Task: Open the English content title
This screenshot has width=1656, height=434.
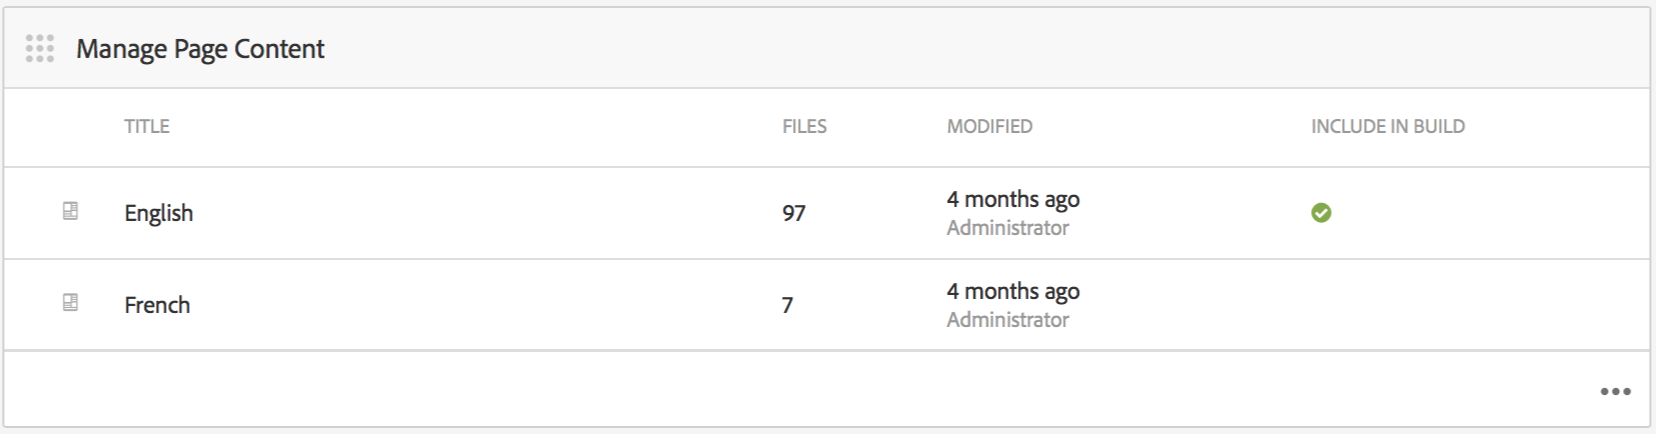Action: click(x=158, y=213)
